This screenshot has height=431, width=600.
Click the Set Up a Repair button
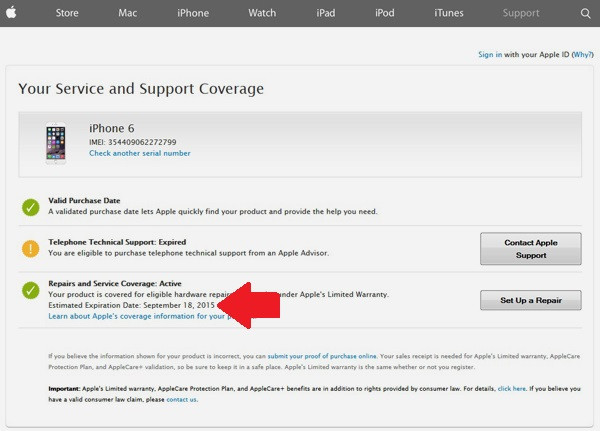tap(531, 300)
